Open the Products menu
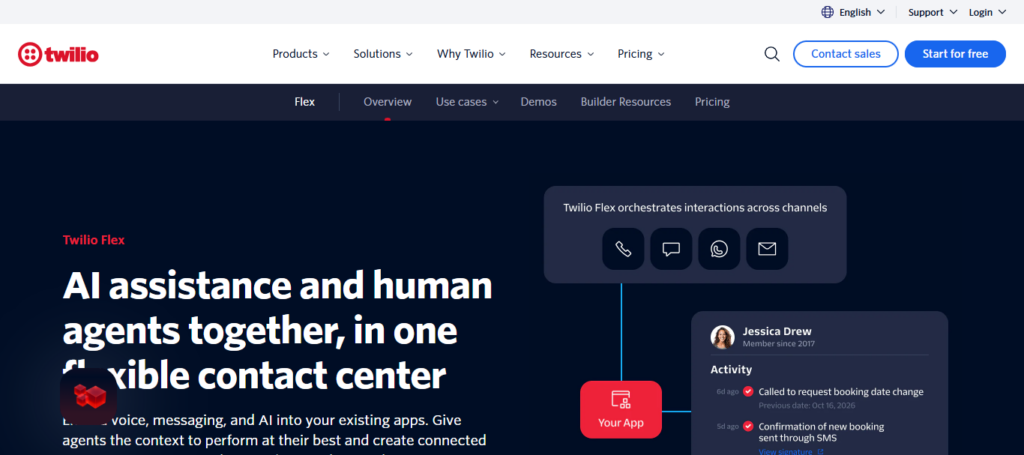 coord(300,54)
